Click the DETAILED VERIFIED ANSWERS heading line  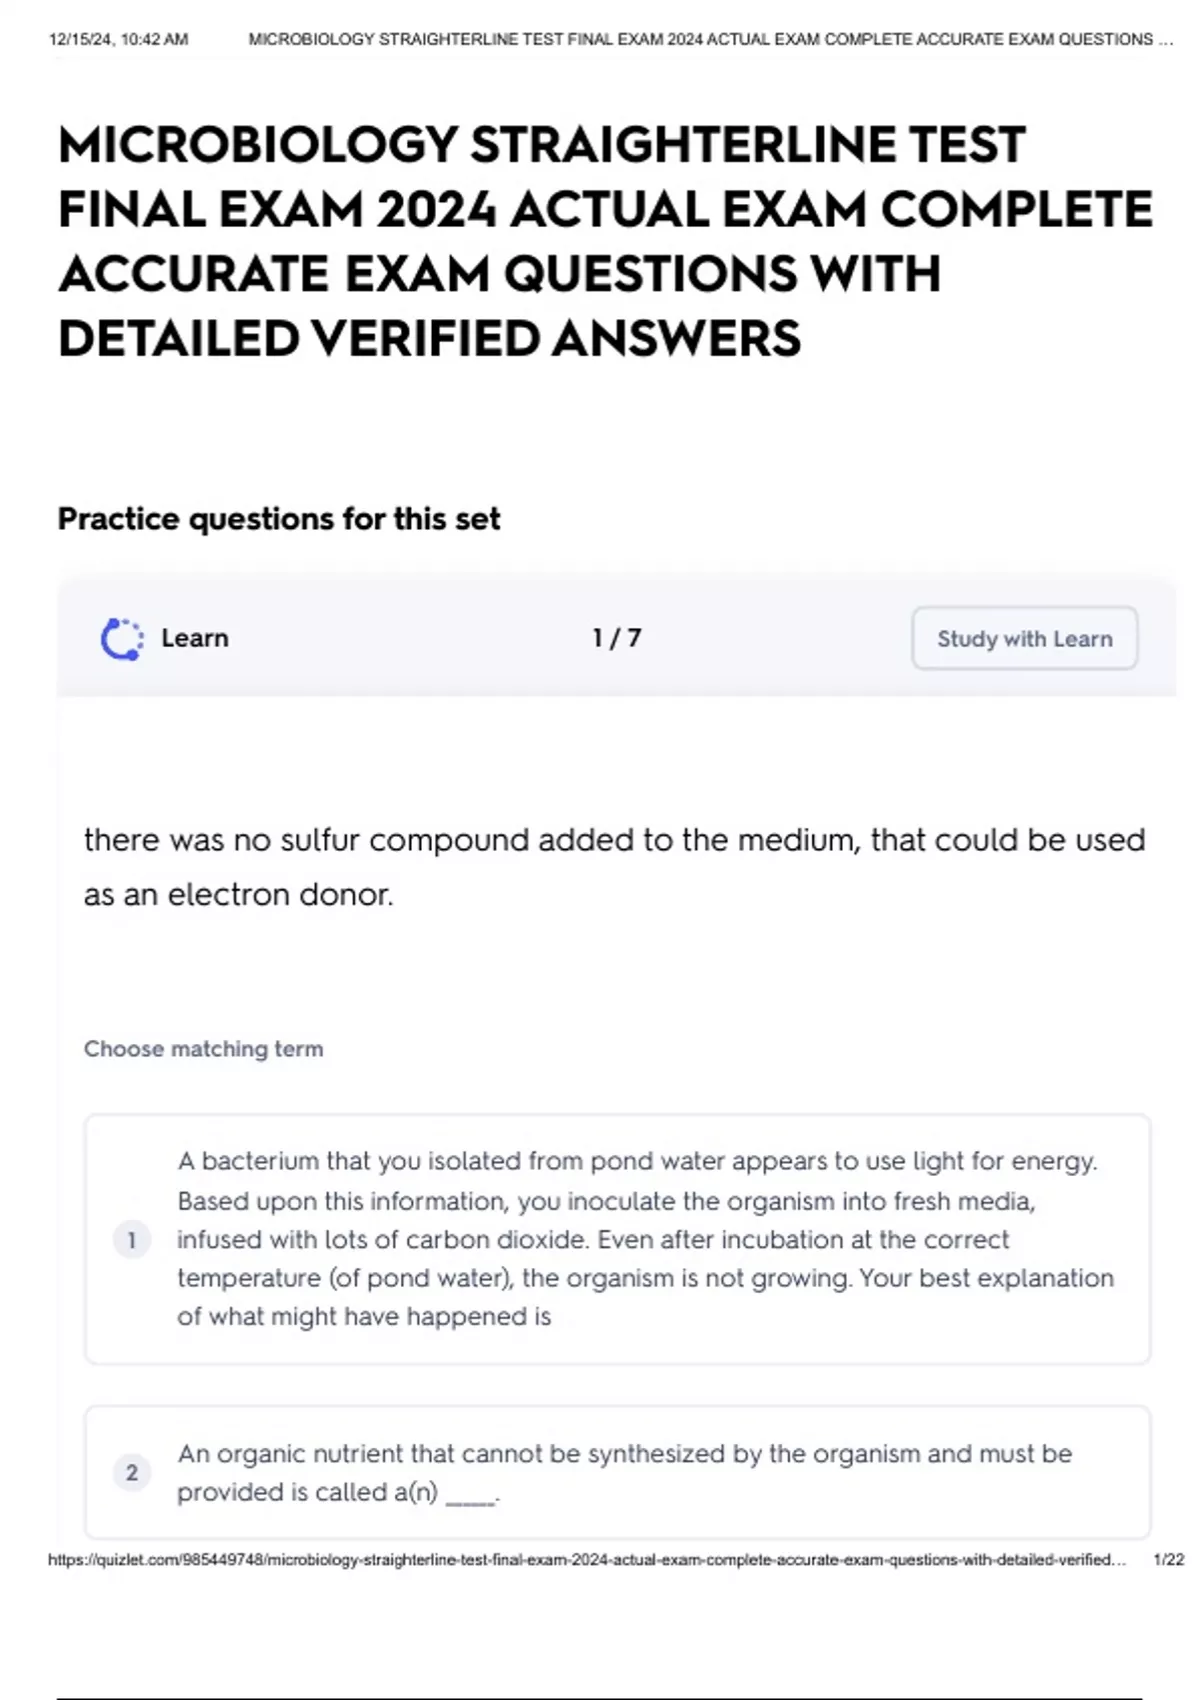[x=429, y=338]
